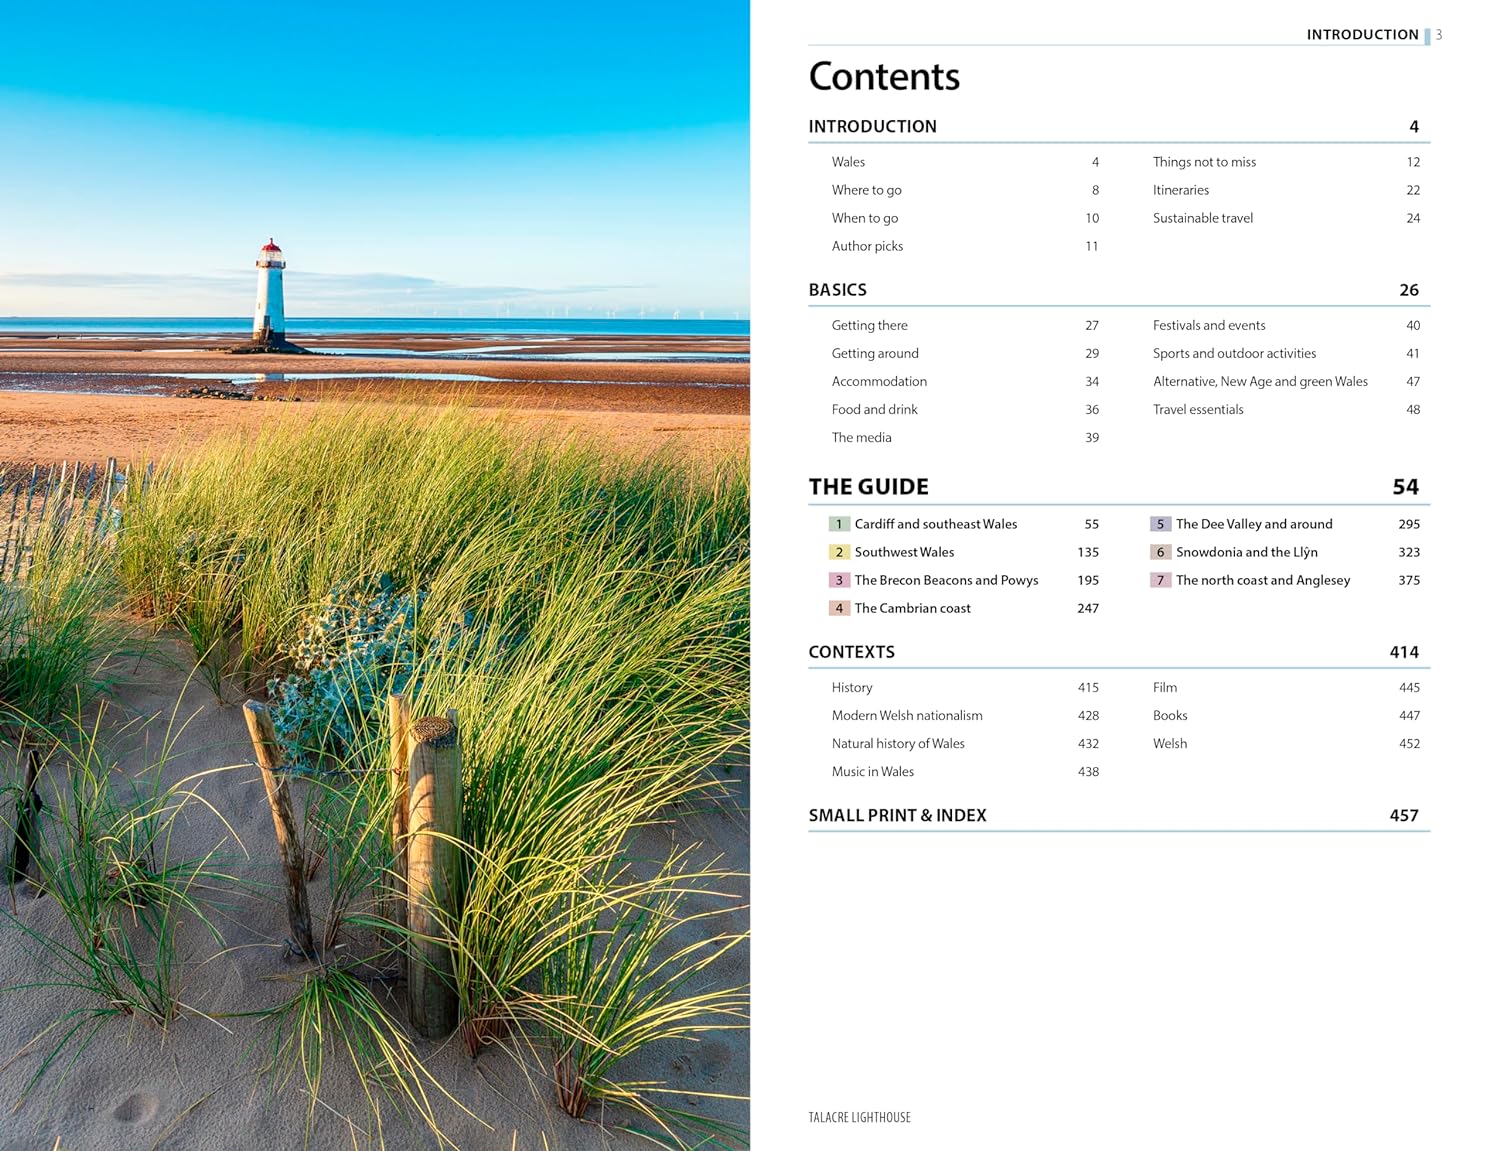Click the green number 1 chapter badge
The image size is (1500, 1151).
839,524
